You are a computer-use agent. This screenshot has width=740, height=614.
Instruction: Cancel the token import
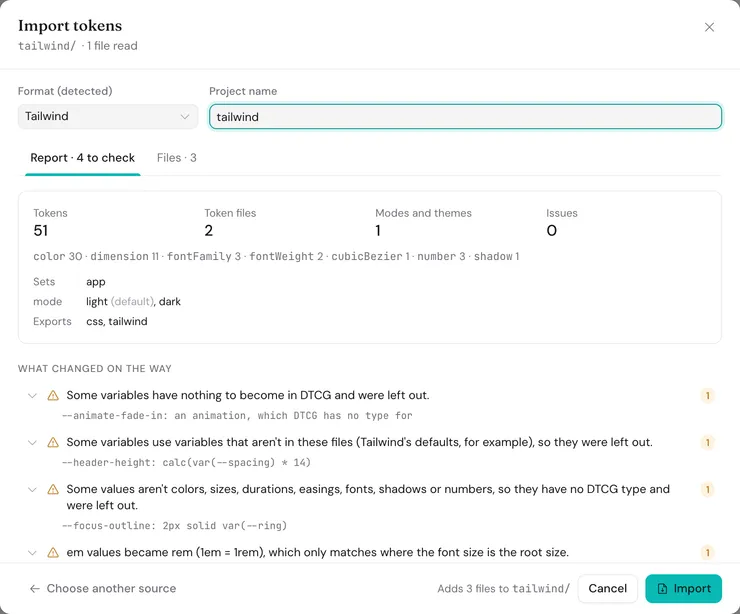pos(607,589)
